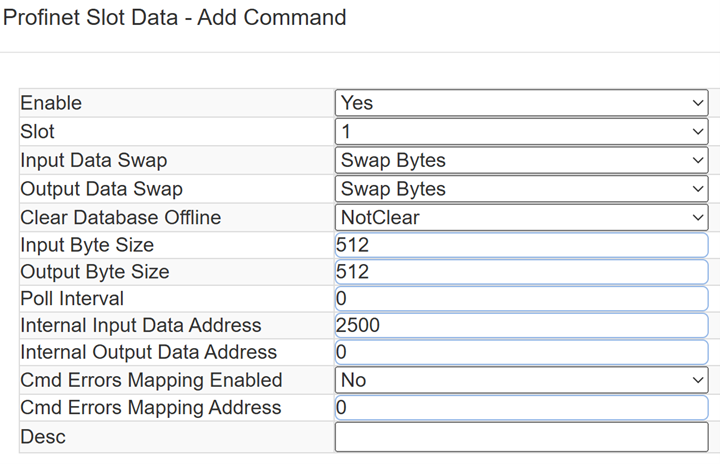Viewport: 720px width, 464px height.
Task: Click the Internal Output Data Address label
Action: pos(148,352)
